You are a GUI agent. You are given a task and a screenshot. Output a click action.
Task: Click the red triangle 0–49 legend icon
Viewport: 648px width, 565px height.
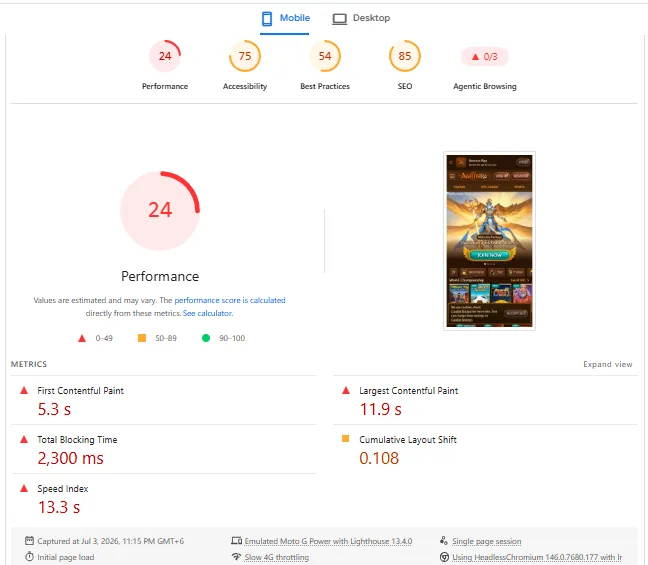82,338
